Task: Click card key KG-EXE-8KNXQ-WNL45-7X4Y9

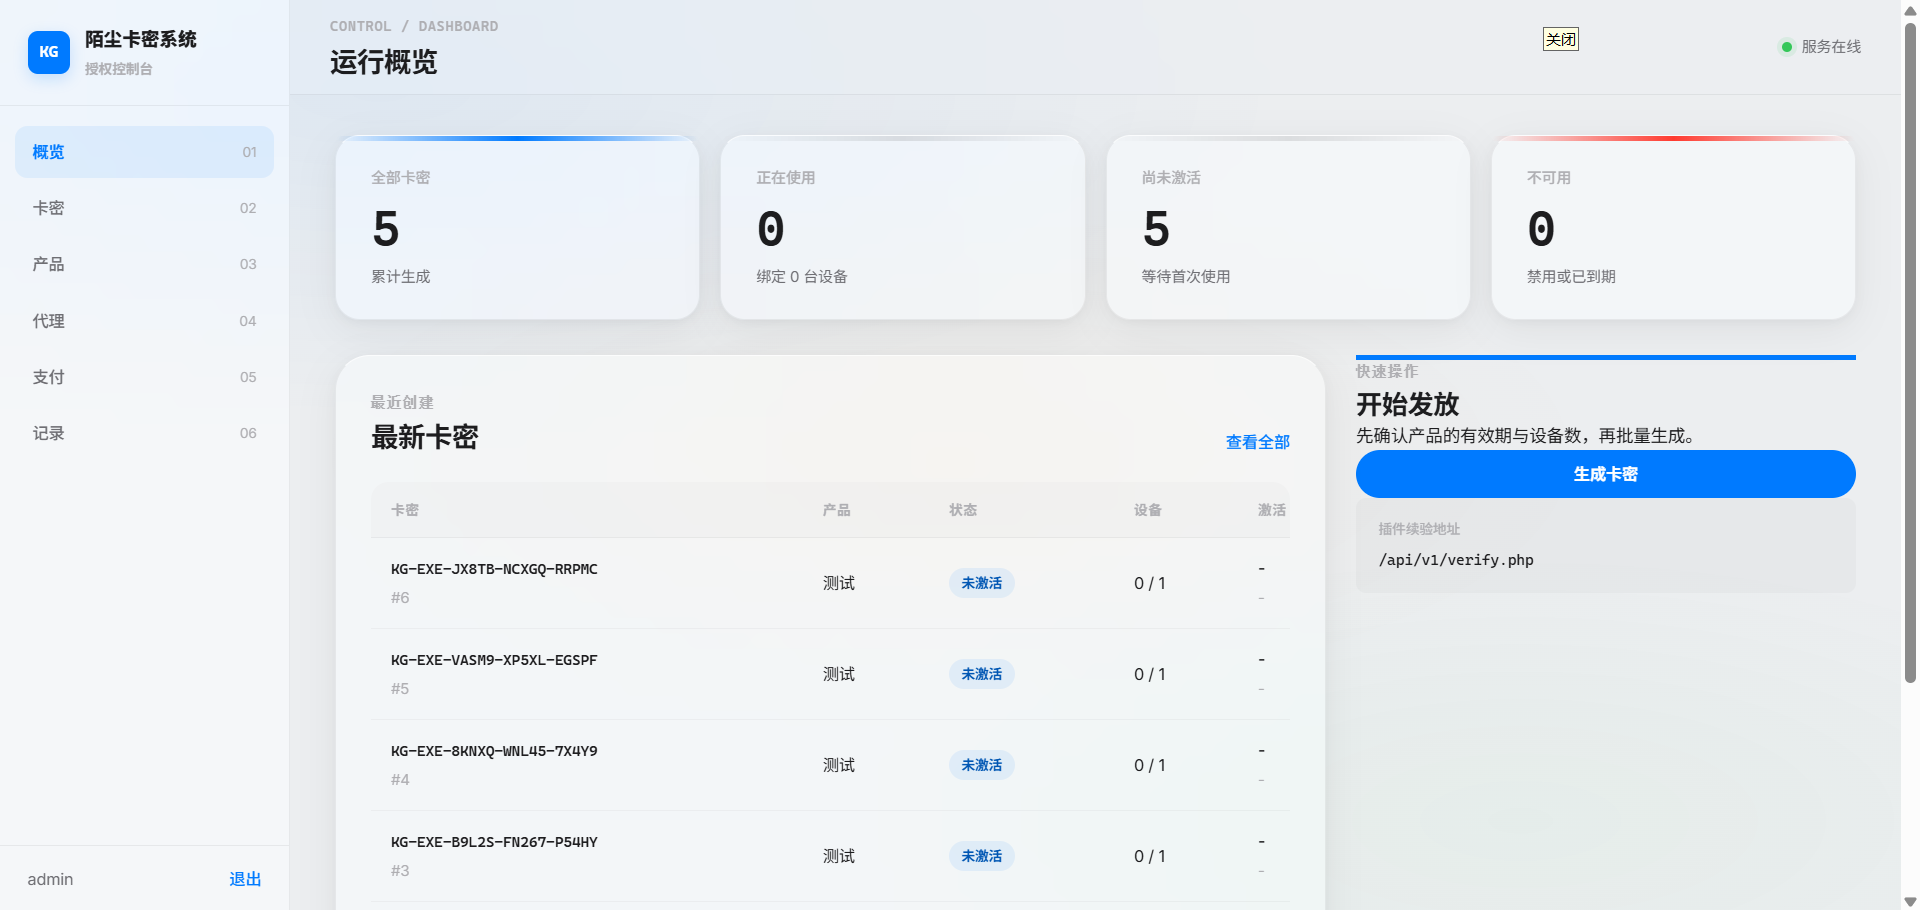Action: [494, 751]
